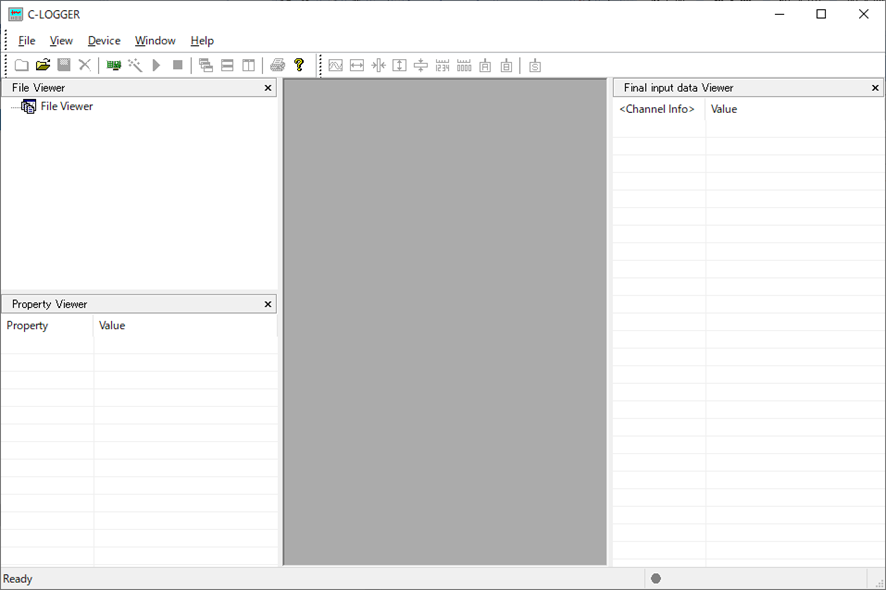Open the Window menu
Screen dimensions: 886x590
click(x=155, y=41)
